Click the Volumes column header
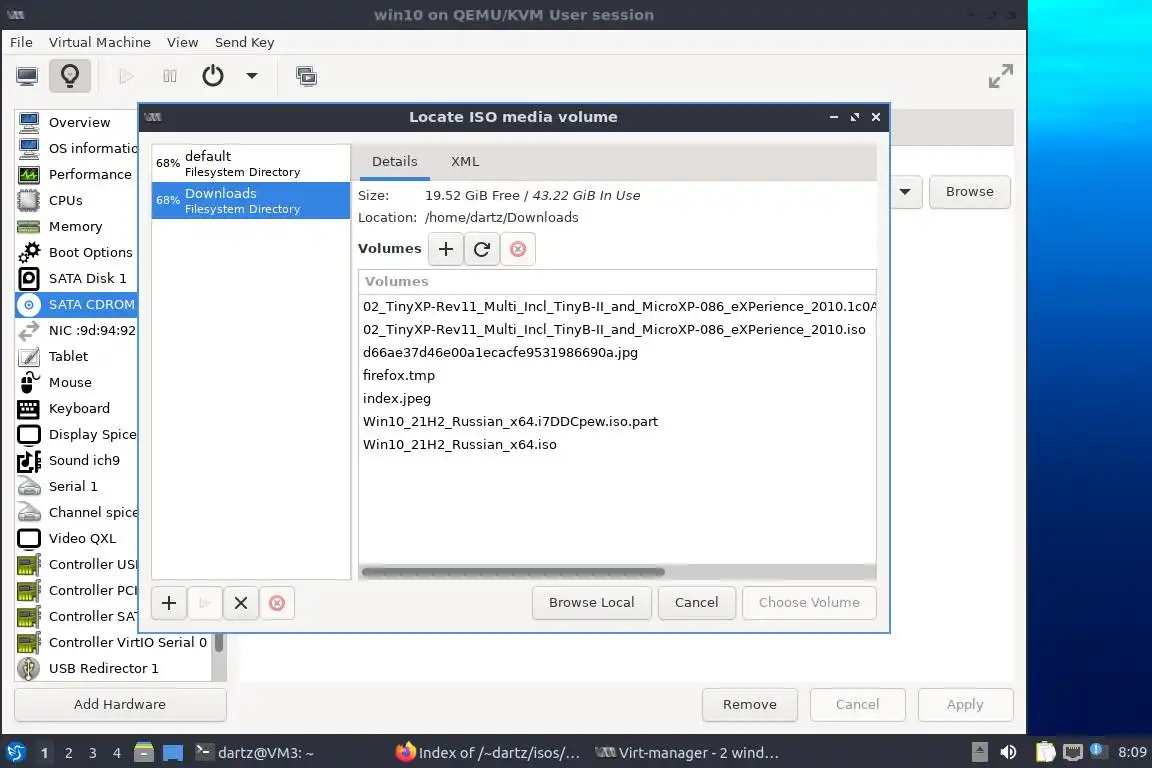Viewport: 1152px width, 768px height. [x=617, y=281]
